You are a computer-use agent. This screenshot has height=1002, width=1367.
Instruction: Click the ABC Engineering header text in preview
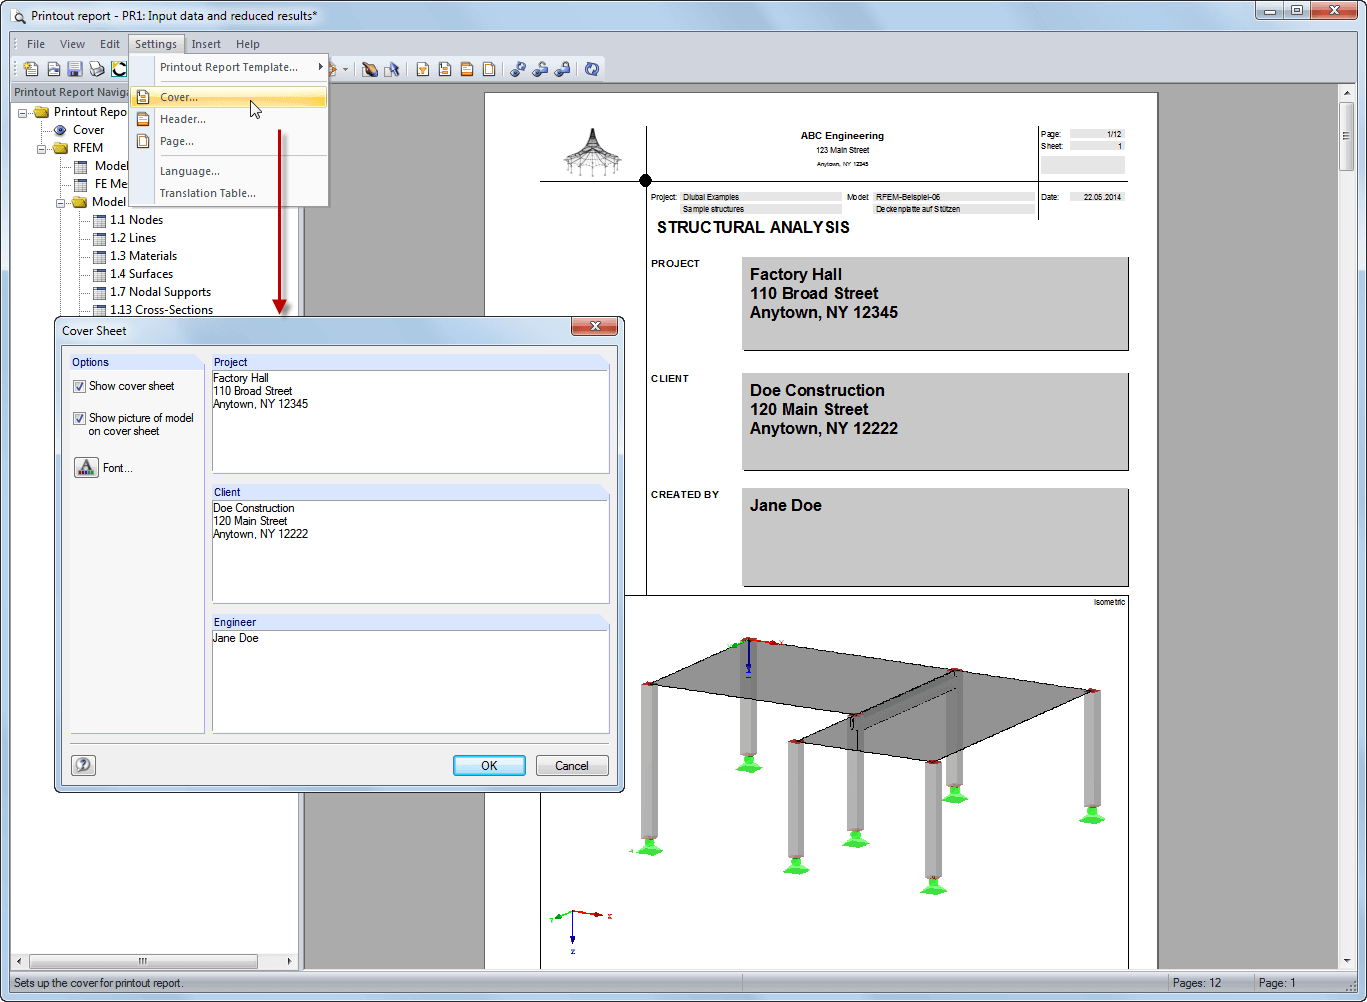[842, 136]
